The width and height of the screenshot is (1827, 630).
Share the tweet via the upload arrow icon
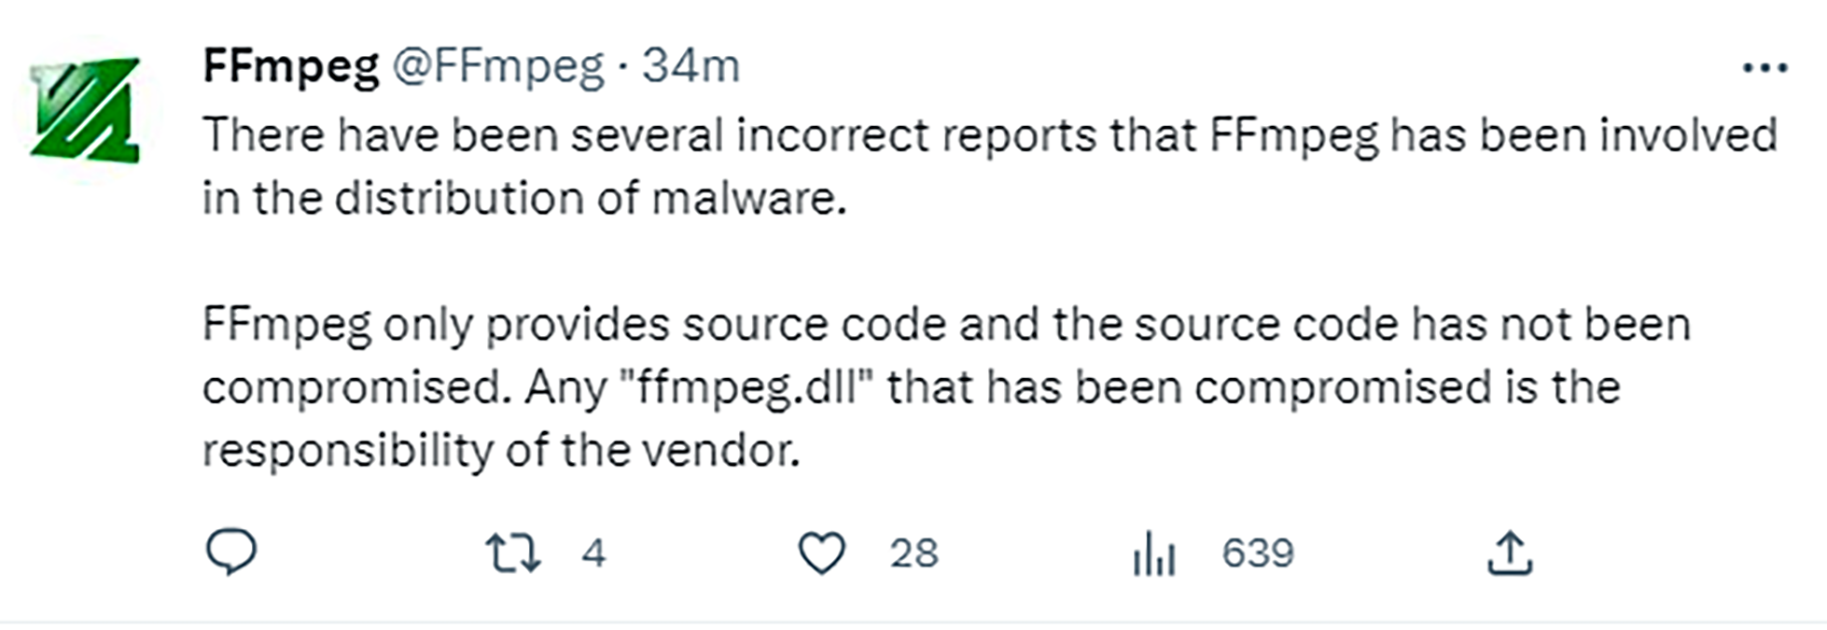tap(1509, 553)
